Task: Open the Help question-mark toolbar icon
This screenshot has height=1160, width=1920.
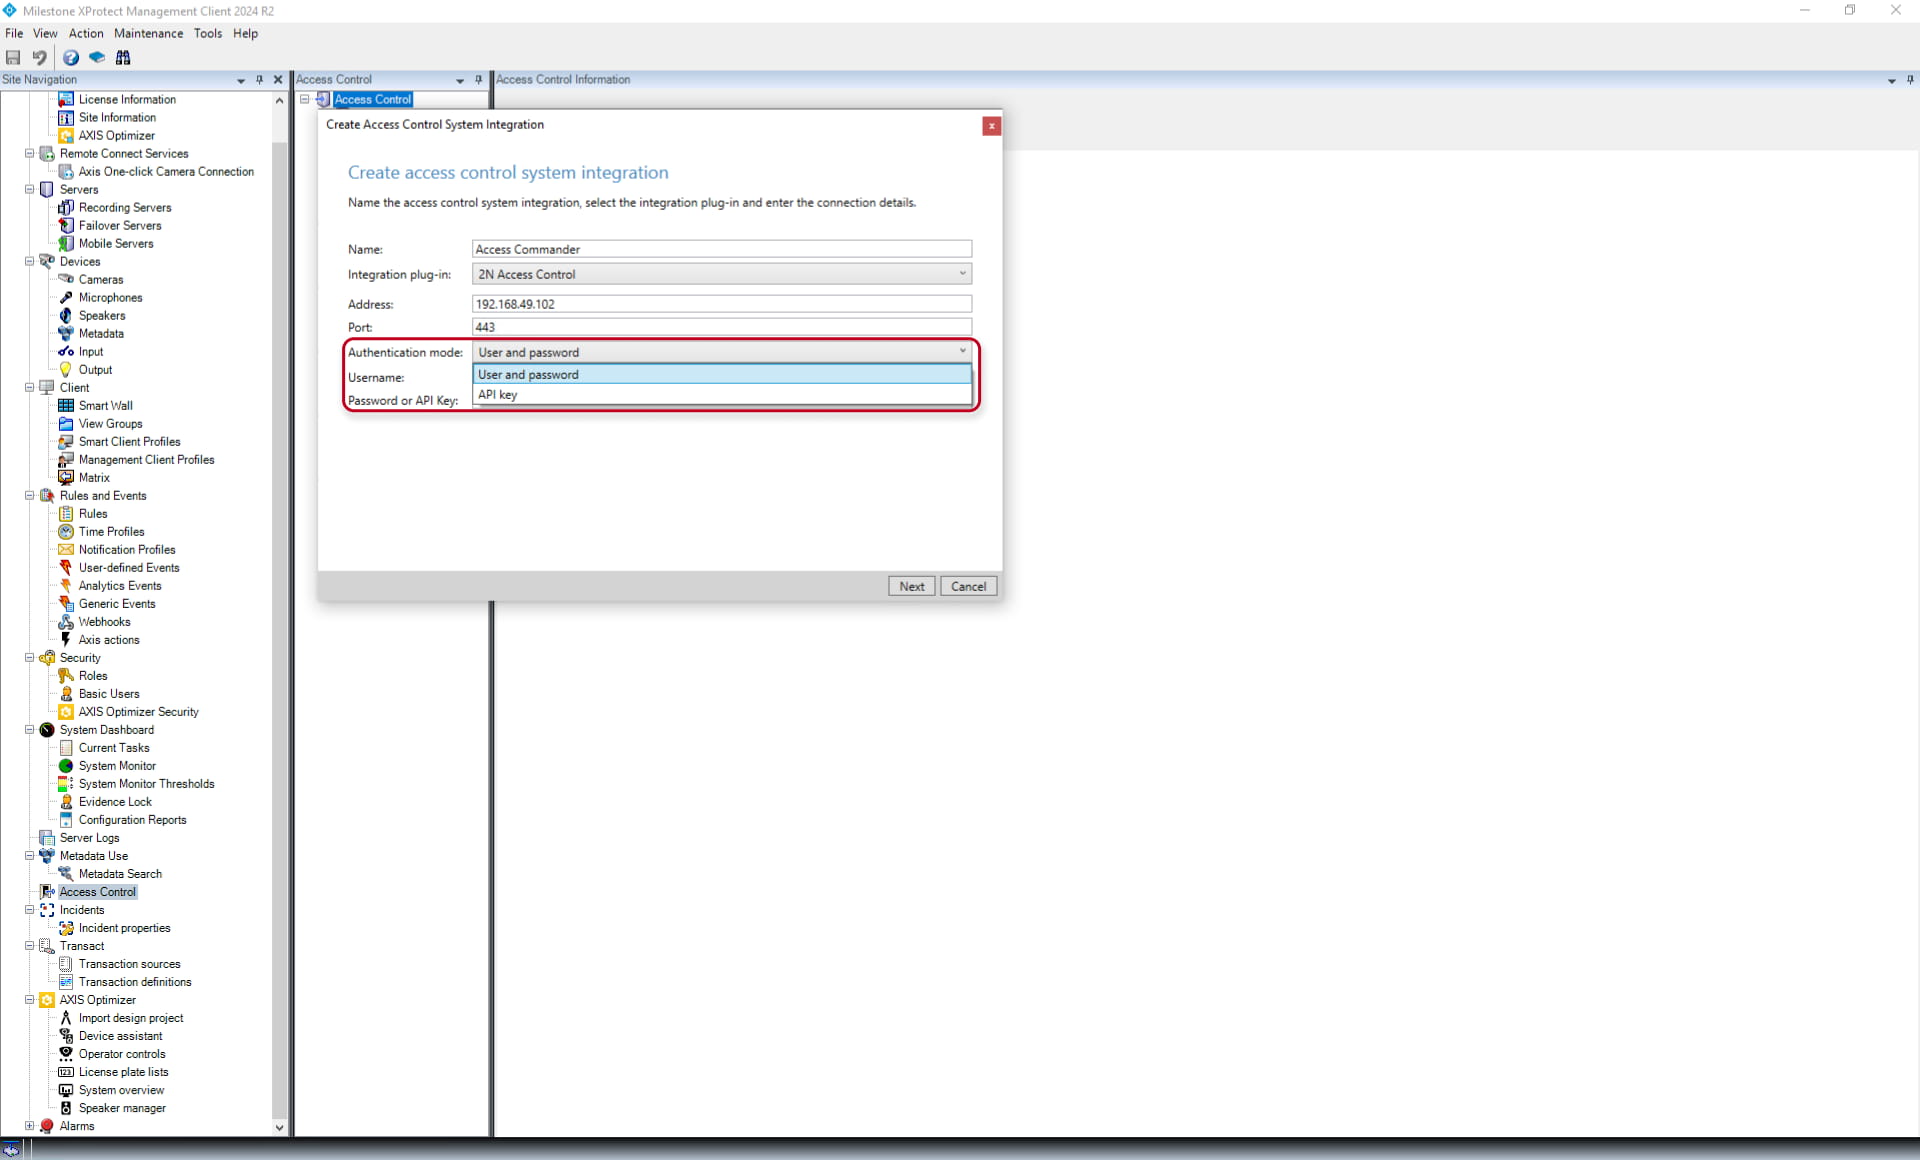Action: coord(71,58)
